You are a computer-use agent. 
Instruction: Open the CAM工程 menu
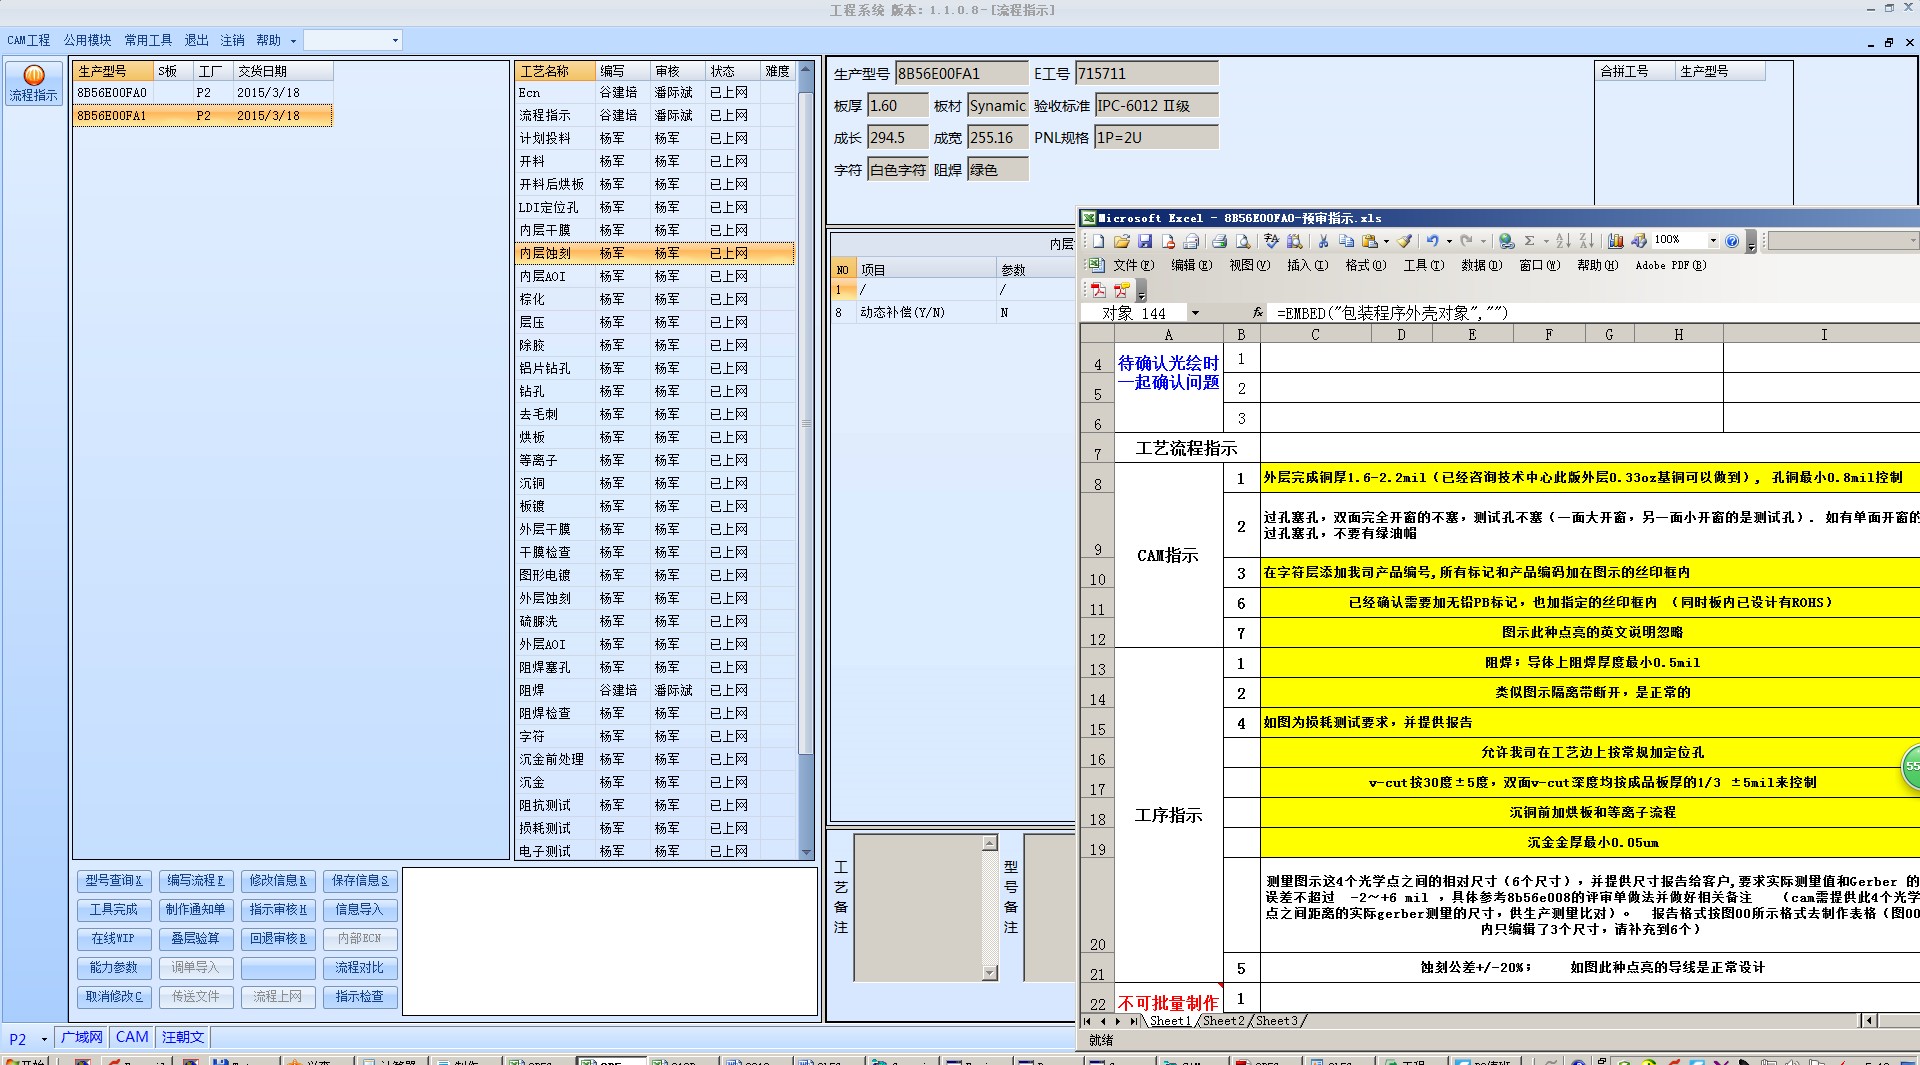pos(28,40)
